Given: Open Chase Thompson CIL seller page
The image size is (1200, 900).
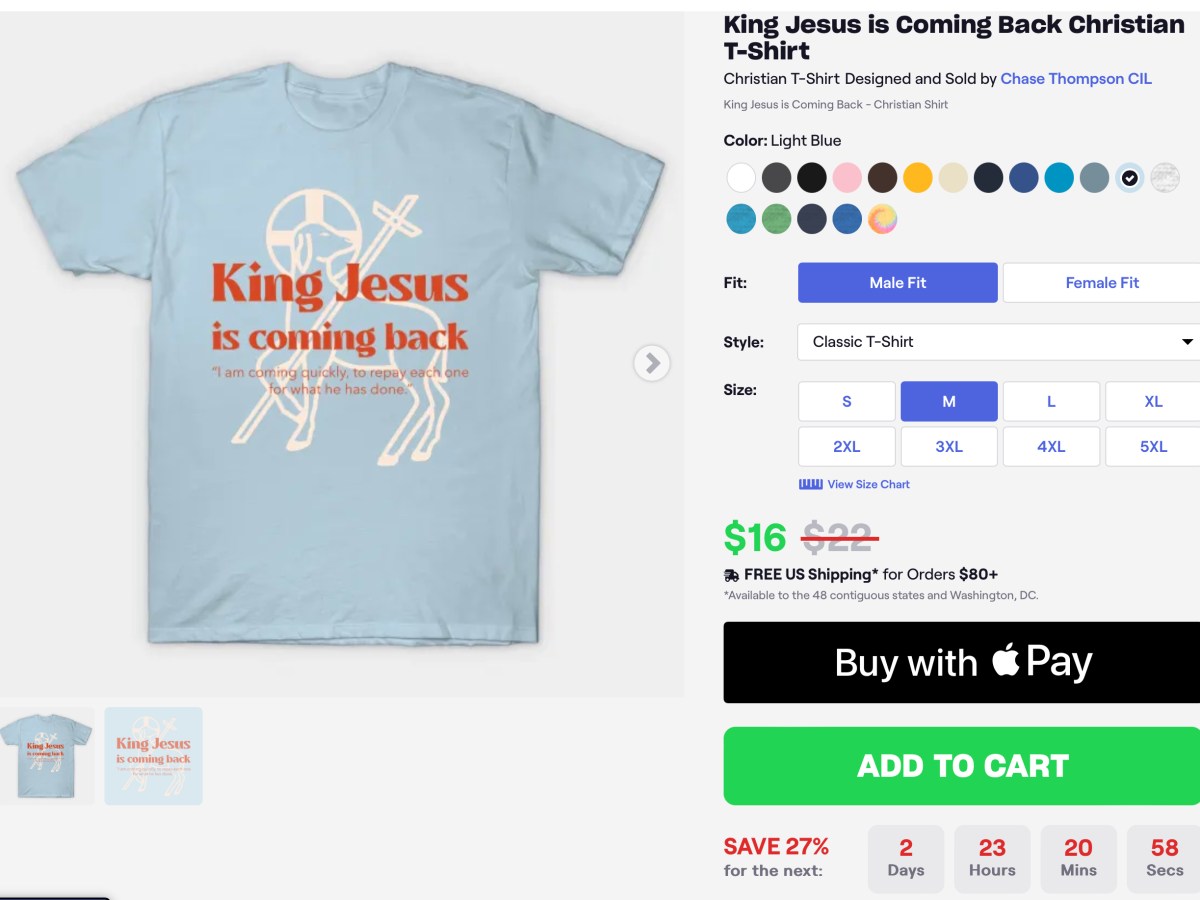Looking at the screenshot, I should pos(1076,78).
